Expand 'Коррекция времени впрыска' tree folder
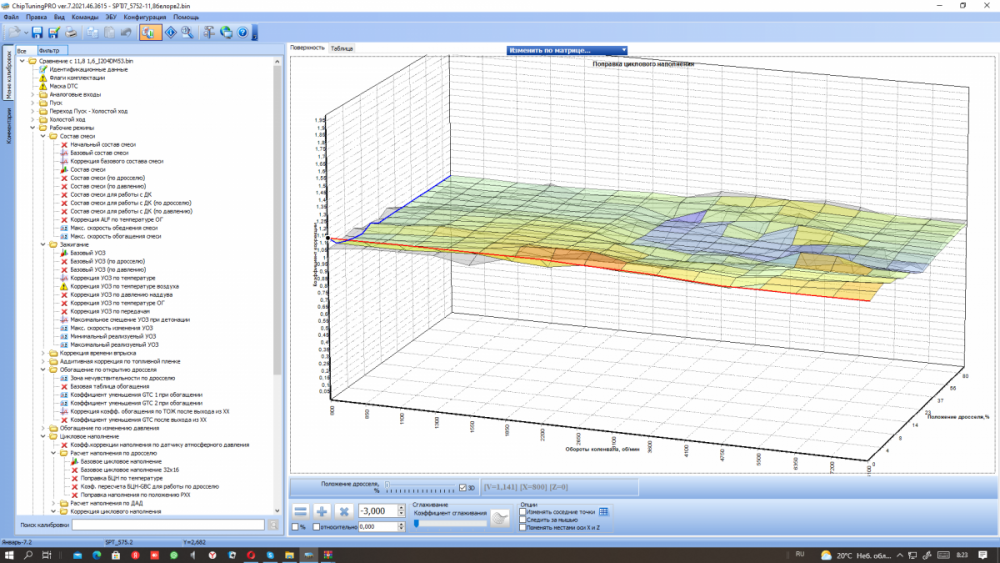This screenshot has width=1000, height=563. coord(41,353)
